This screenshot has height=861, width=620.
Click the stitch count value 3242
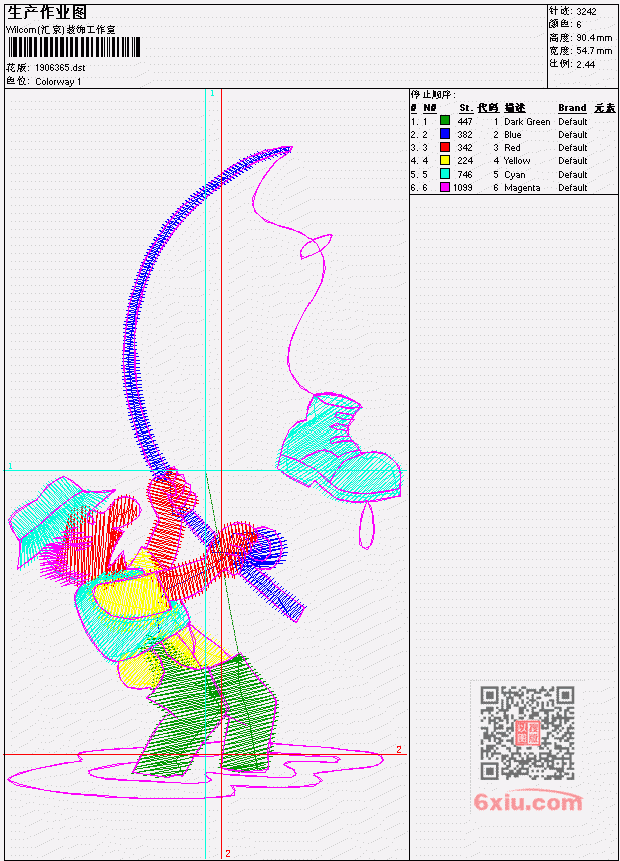click(x=586, y=11)
